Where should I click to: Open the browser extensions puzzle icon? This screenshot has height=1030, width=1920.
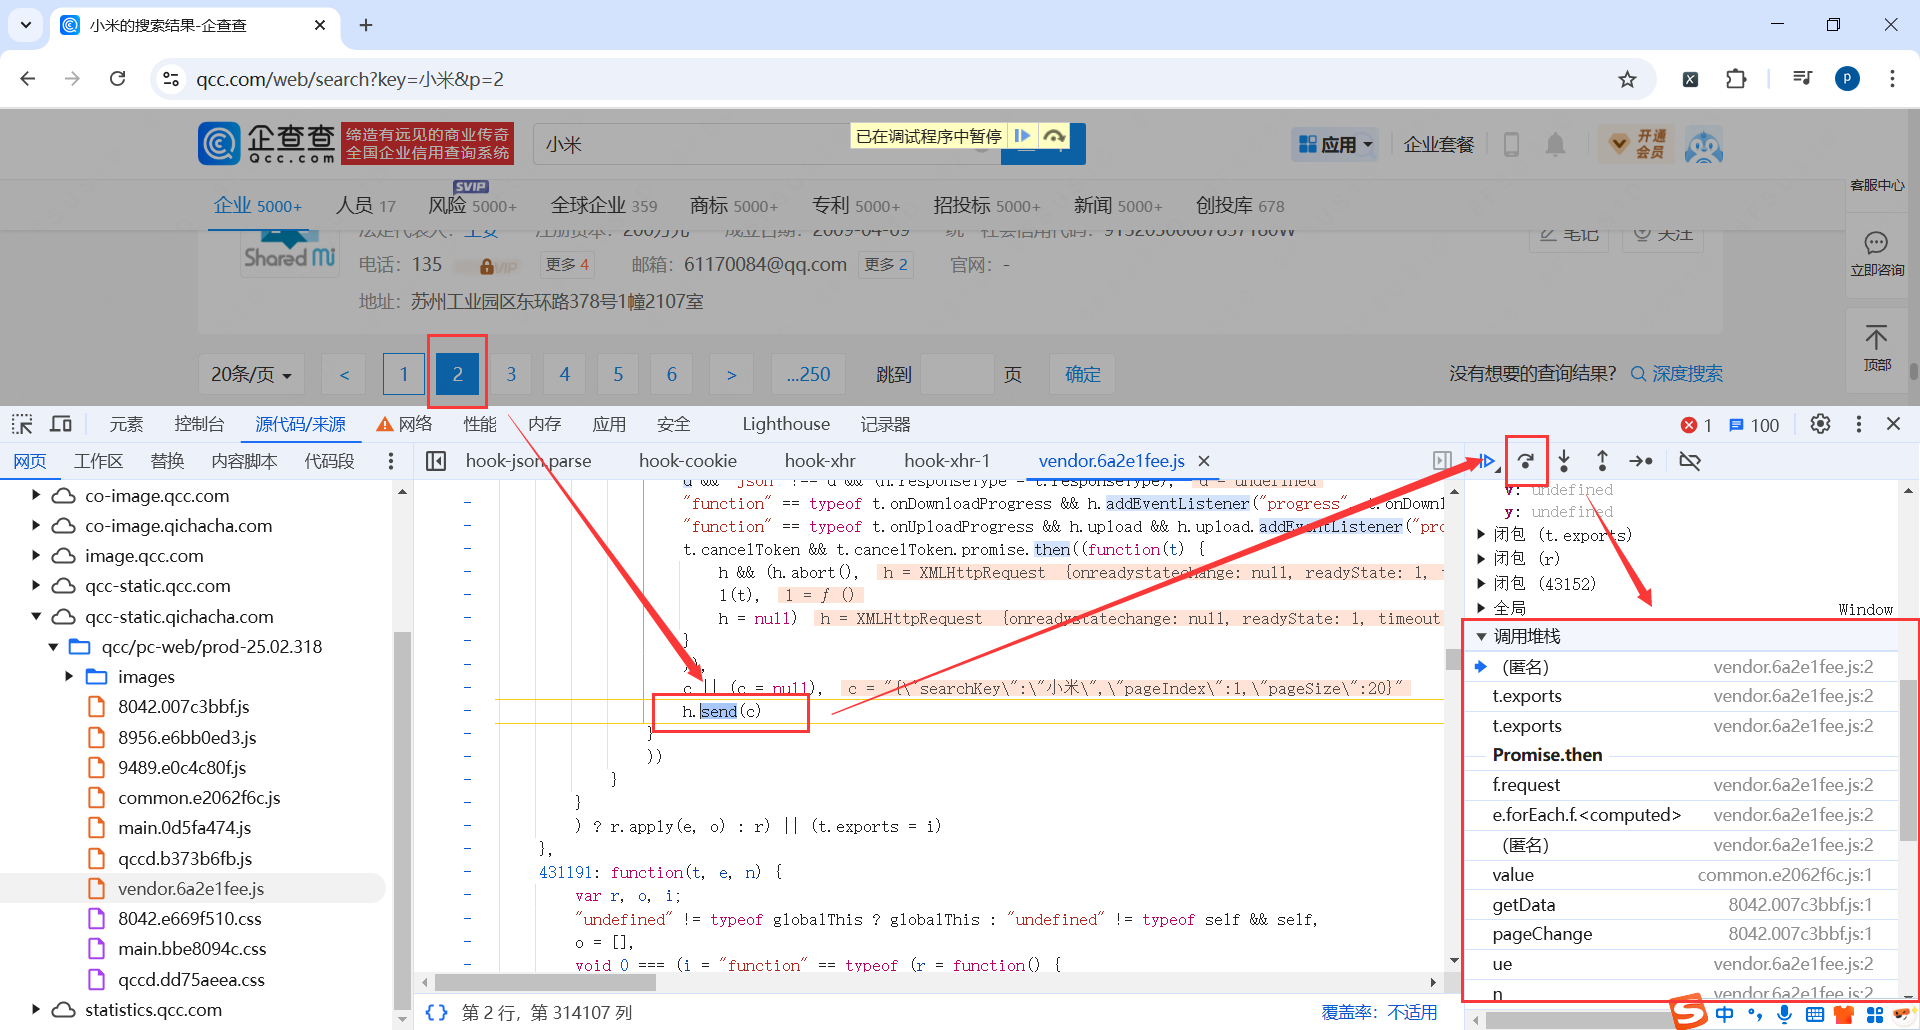coord(1736,79)
